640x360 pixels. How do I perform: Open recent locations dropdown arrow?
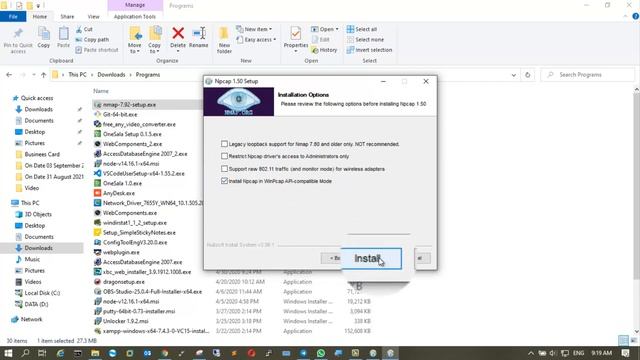tap(34, 75)
